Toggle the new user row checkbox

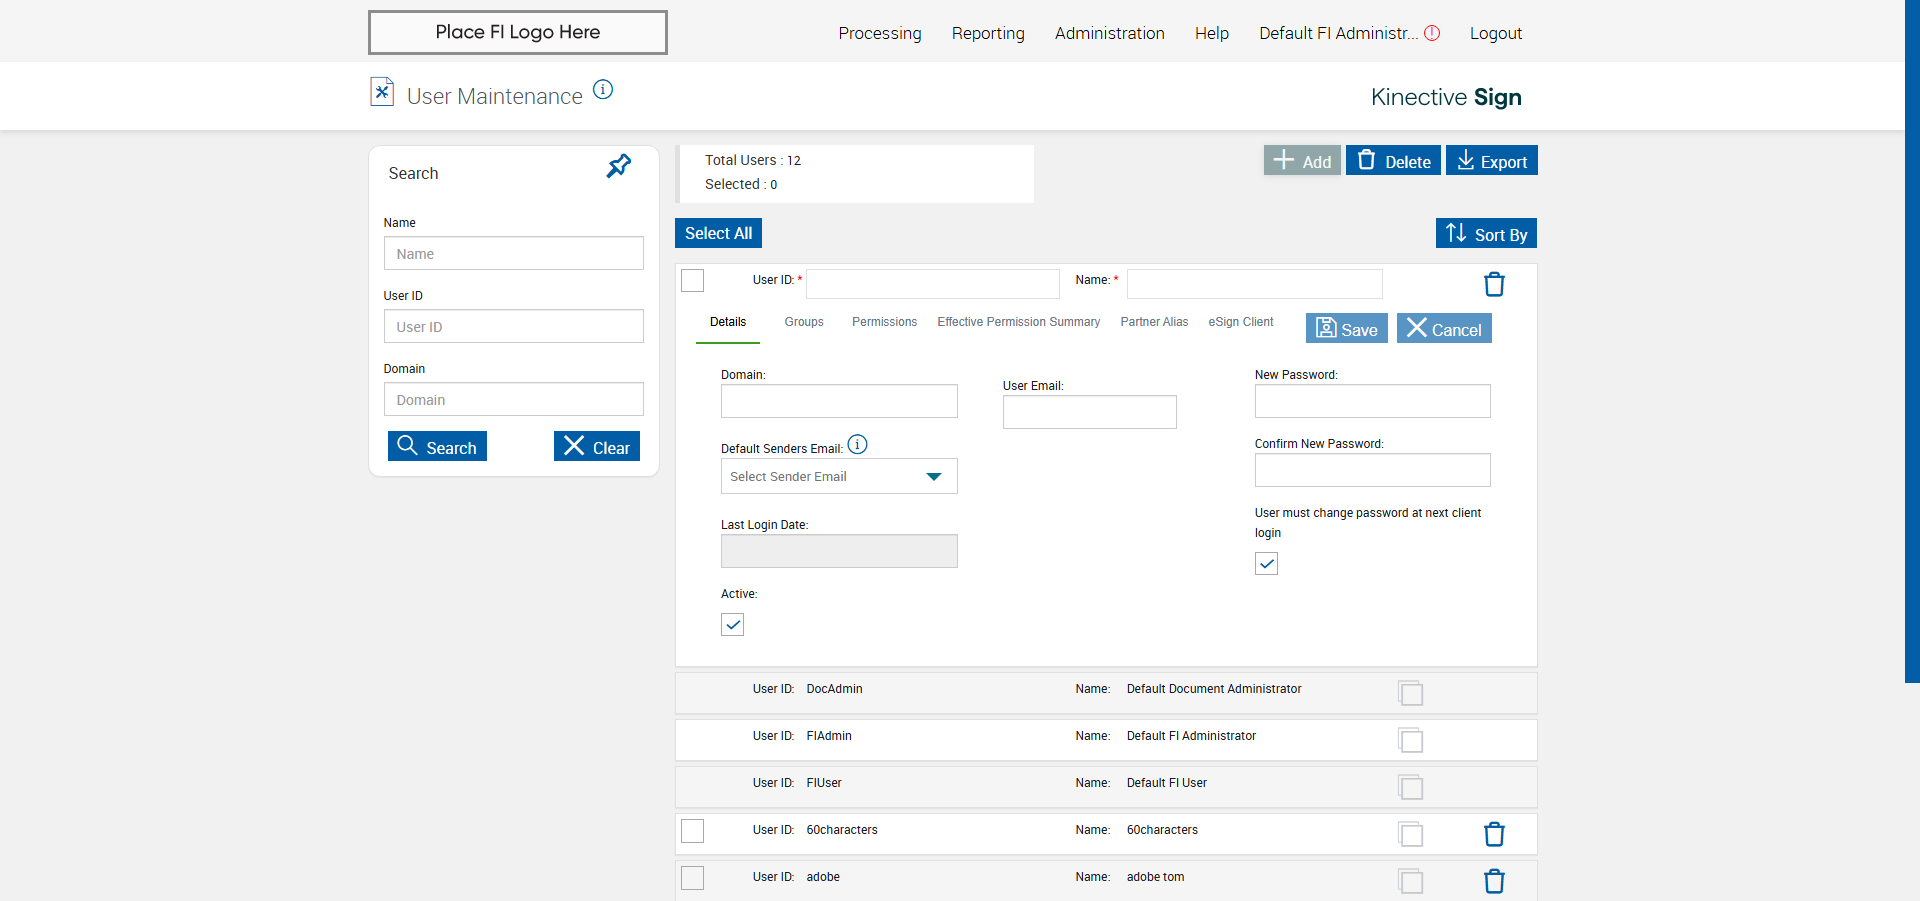692,280
